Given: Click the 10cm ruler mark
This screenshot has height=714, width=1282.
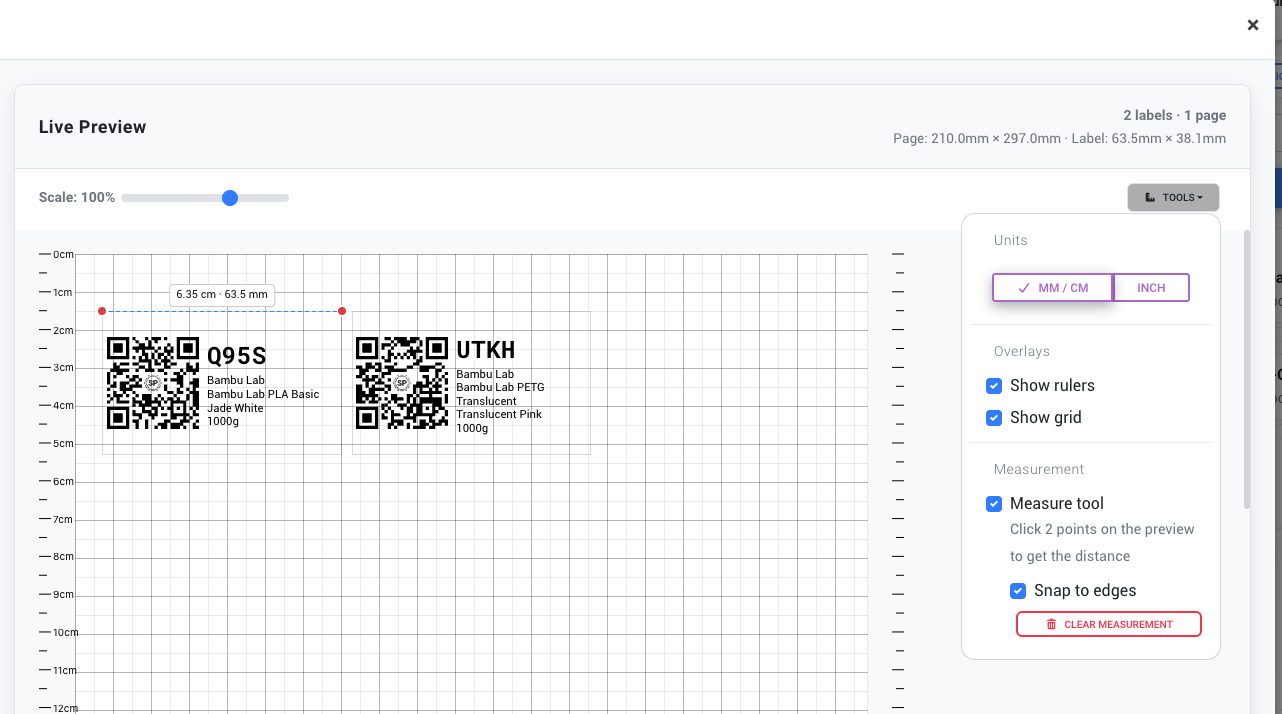Looking at the screenshot, I should point(65,632).
